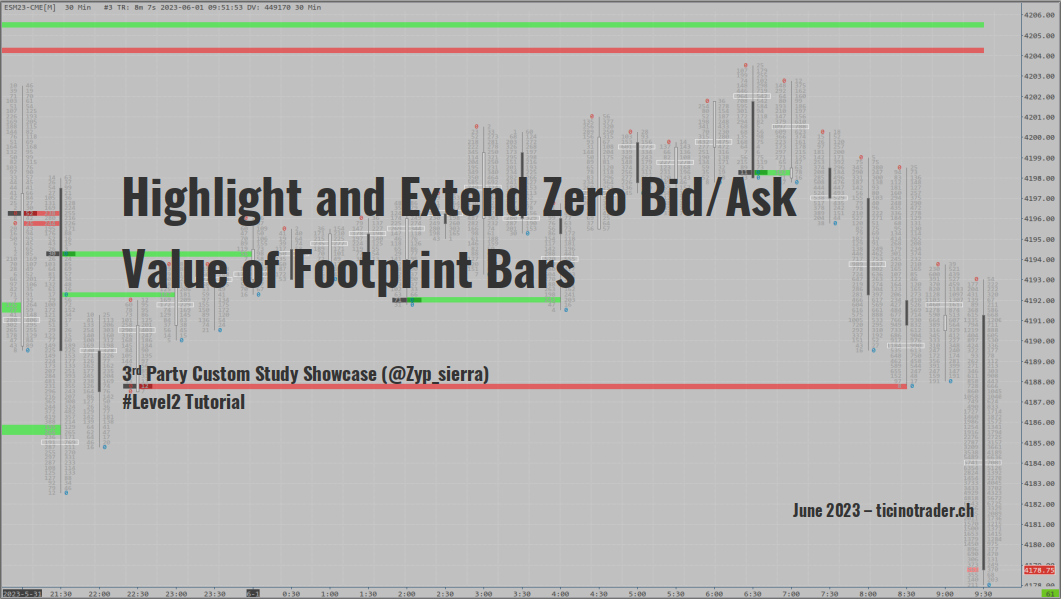
Task: Click the 8:00 time axis label
Action: click(x=867, y=594)
